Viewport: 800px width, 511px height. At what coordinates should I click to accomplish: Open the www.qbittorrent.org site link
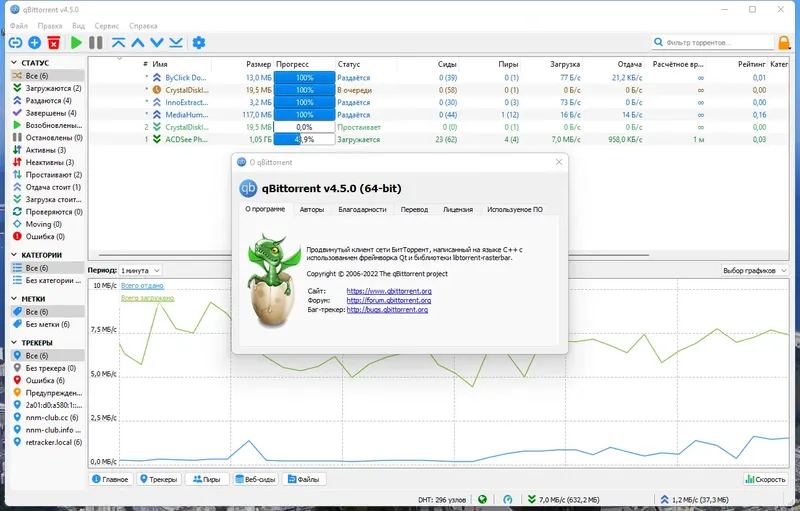pos(389,291)
